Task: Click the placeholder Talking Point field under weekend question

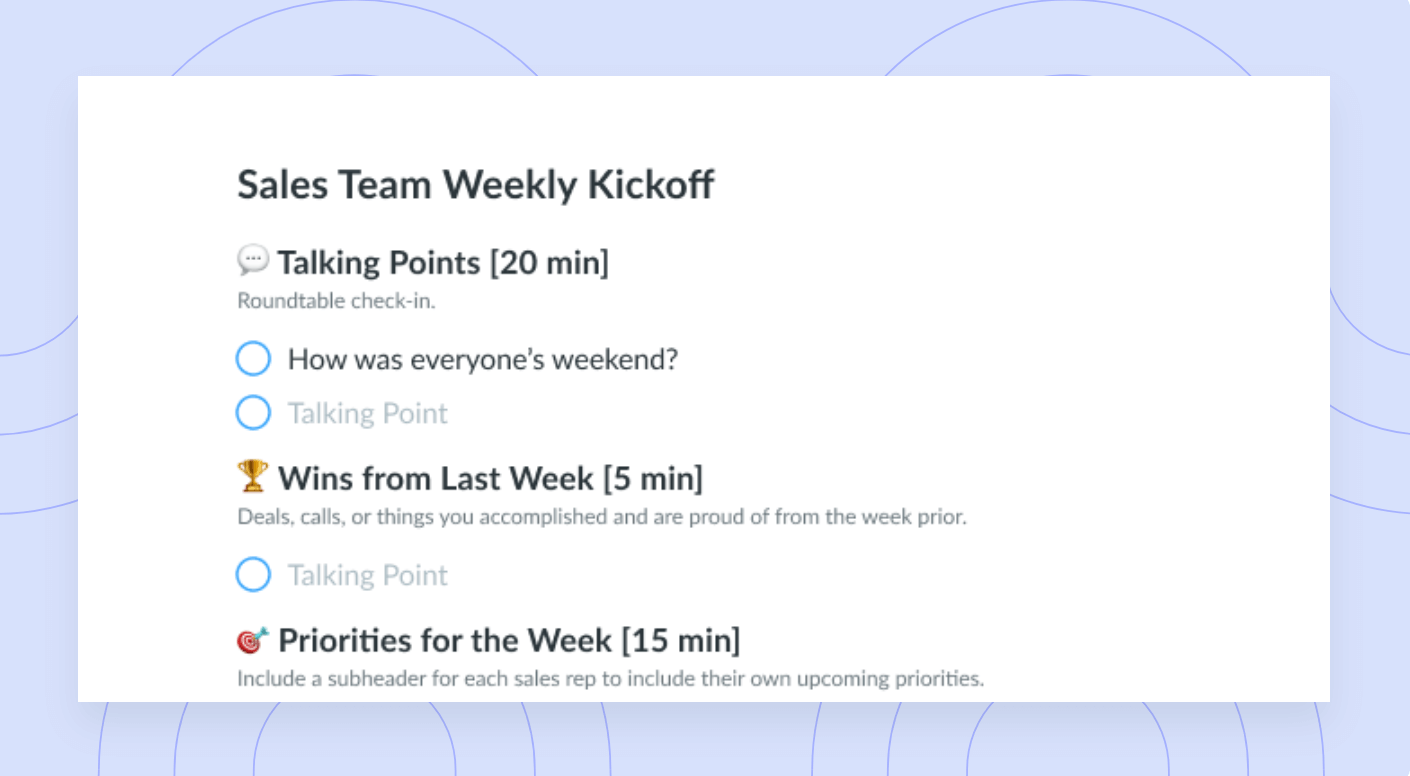Action: point(368,413)
